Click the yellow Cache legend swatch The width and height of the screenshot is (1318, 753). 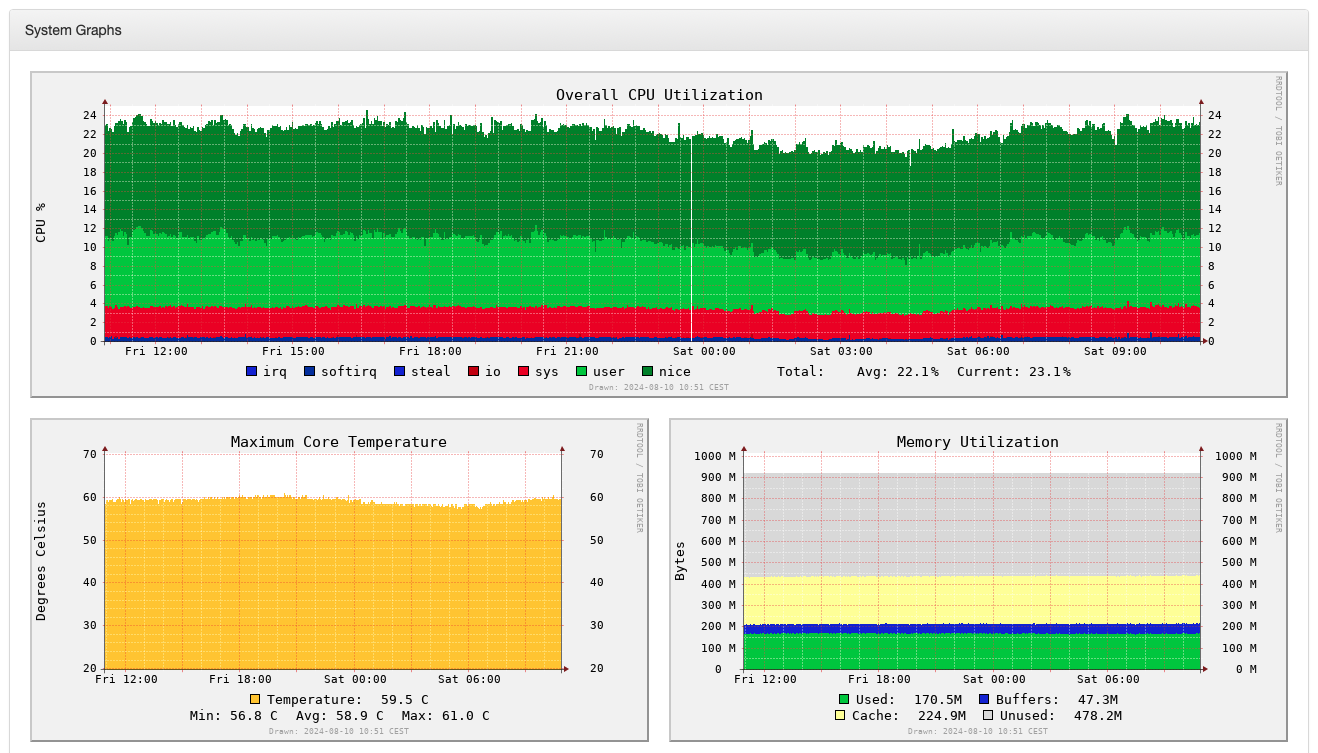(840, 715)
